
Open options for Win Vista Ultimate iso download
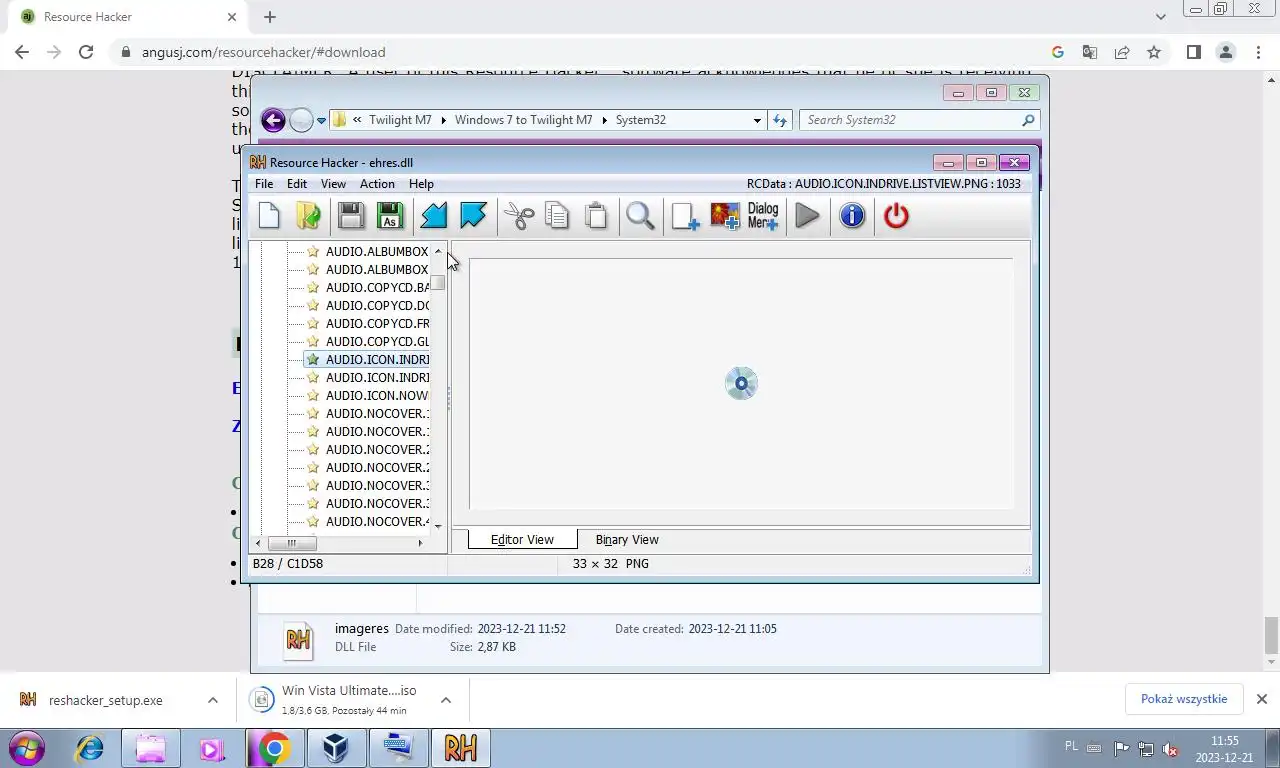(x=446, y=700)
